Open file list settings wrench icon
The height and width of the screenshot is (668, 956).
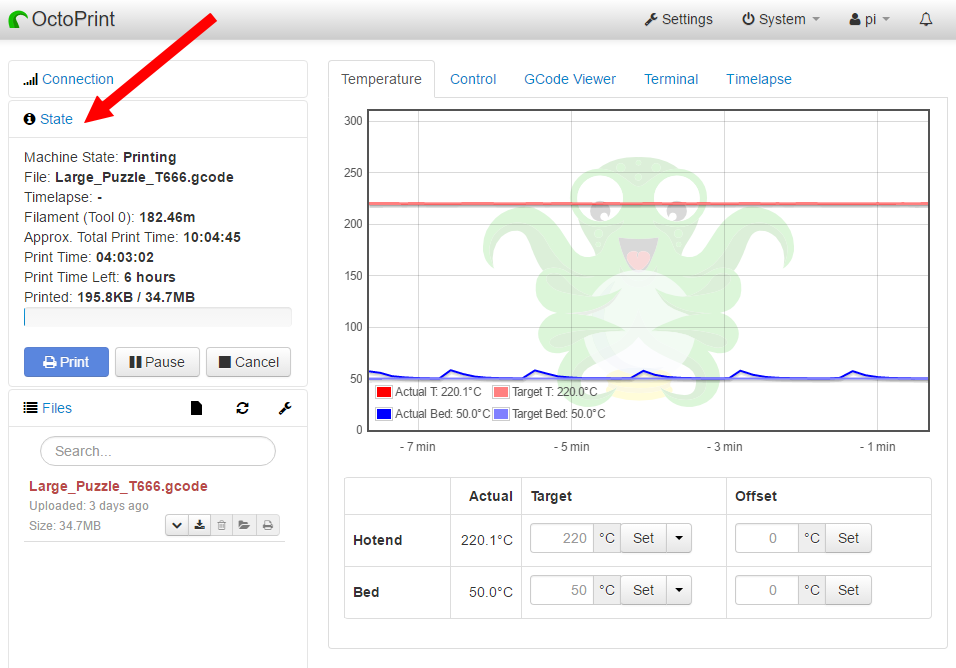click(x=285, y=408)
